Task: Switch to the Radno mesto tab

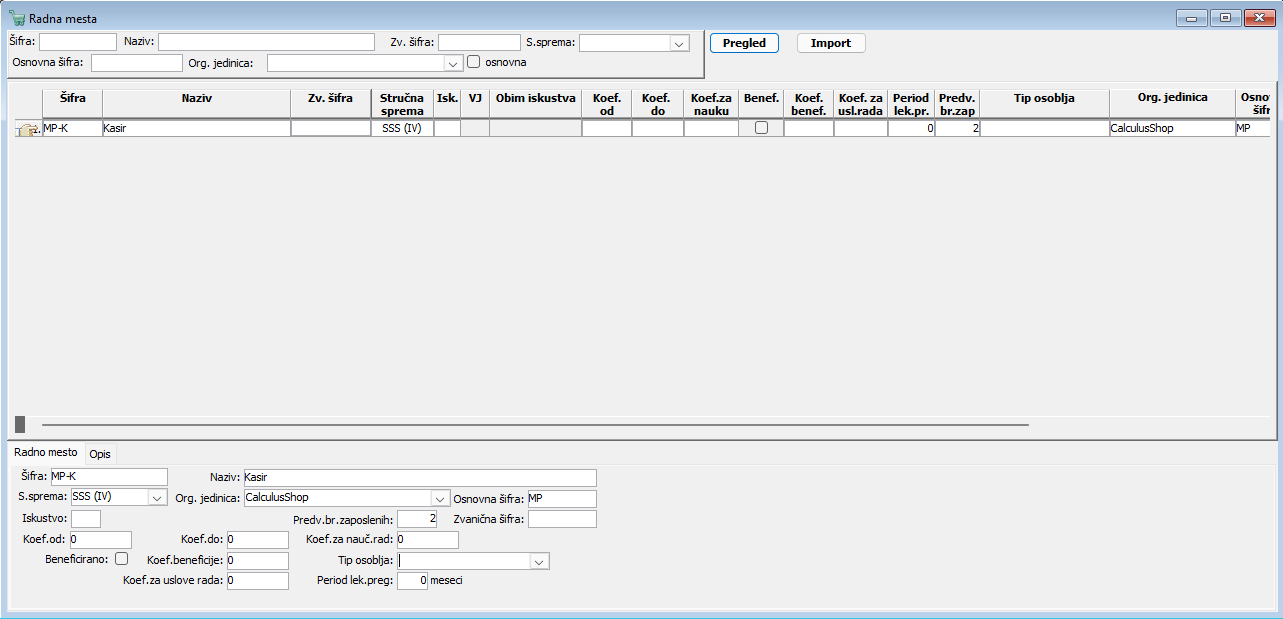Action: 46,453
